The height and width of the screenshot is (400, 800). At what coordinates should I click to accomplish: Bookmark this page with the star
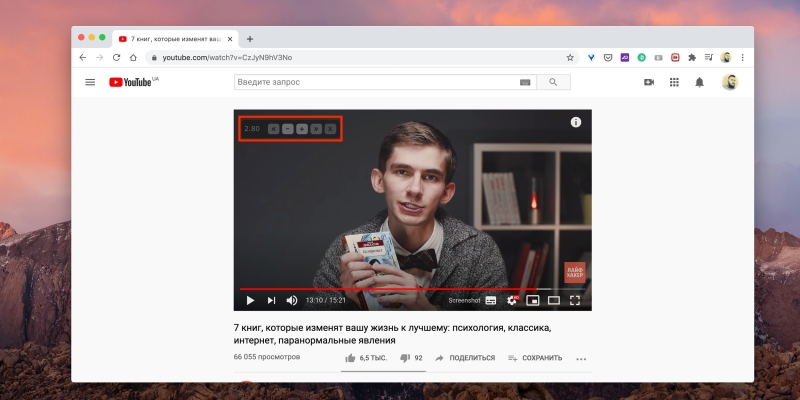570,58
